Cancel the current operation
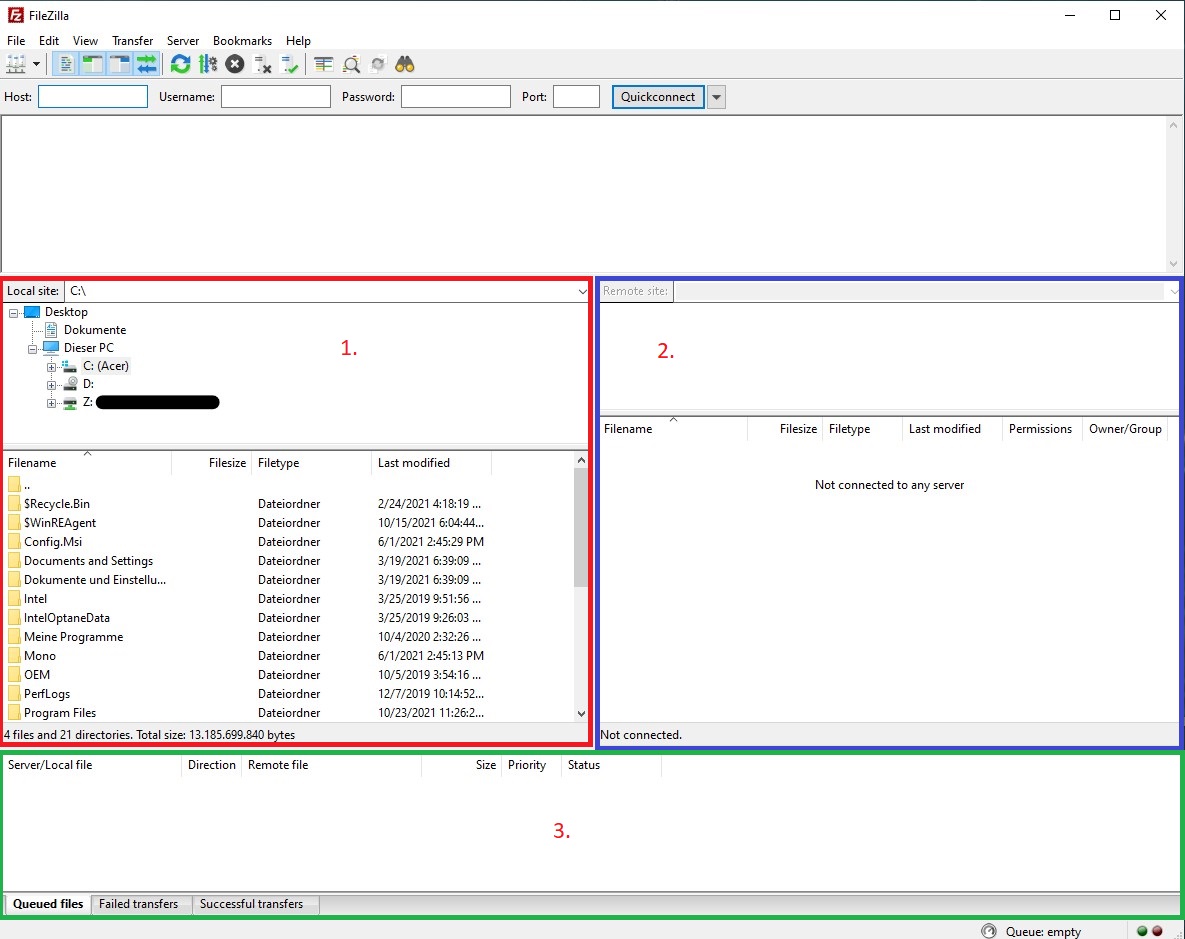This screenshot has width=1185, height=939. [x=235, y=64]
